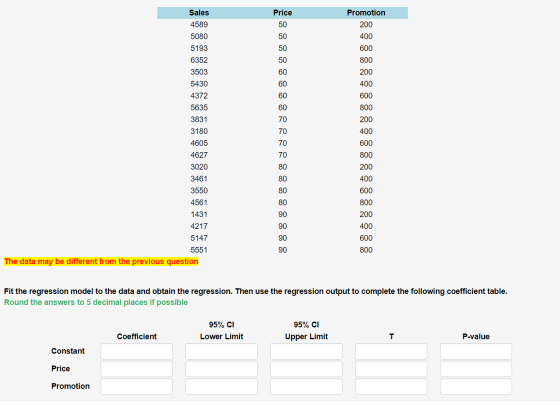Click the Promotion T input field
The height and width of the screenshot is (406, 560).
click(391, 386)
